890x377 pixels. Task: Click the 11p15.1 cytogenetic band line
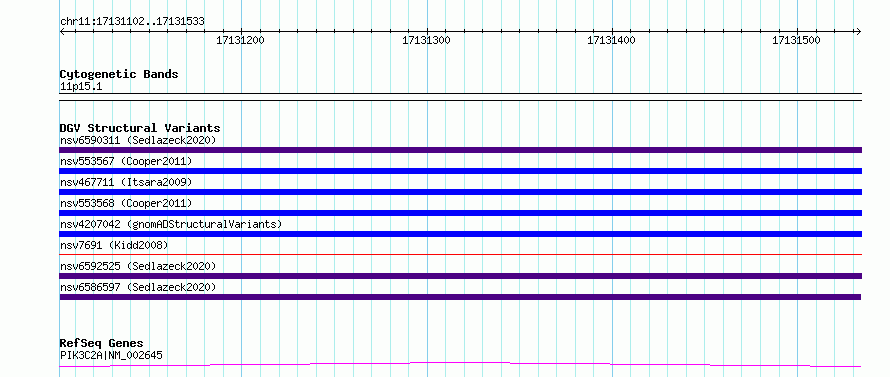[x=460, y=97]
